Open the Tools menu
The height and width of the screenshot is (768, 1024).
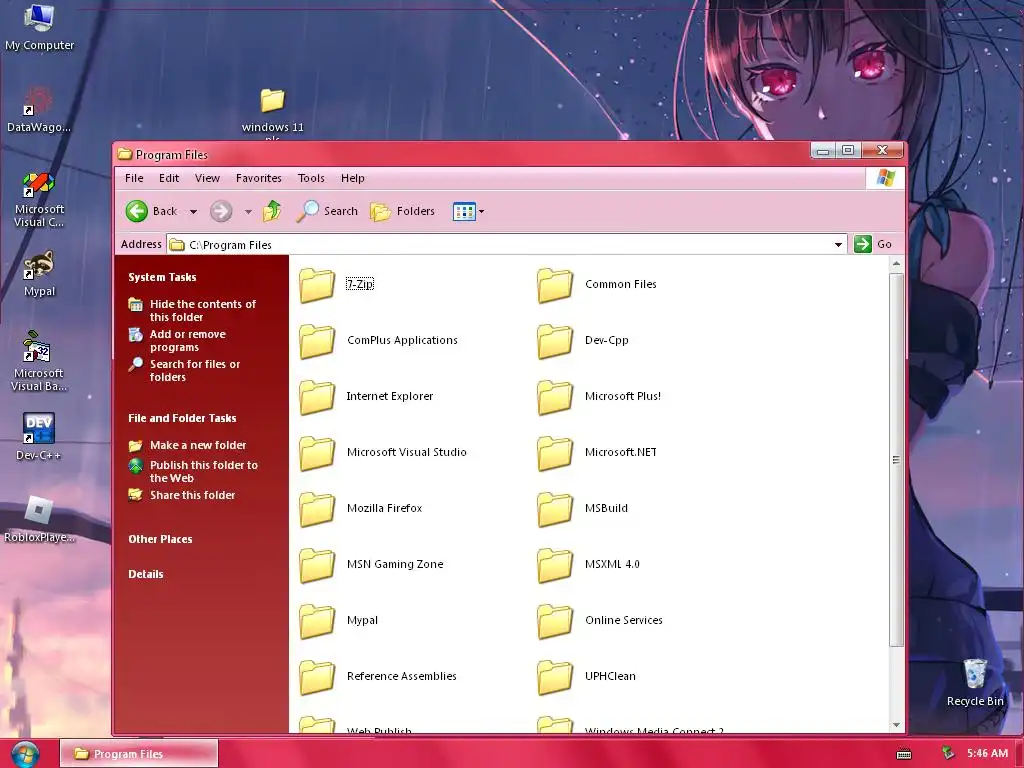click(311, 178)
